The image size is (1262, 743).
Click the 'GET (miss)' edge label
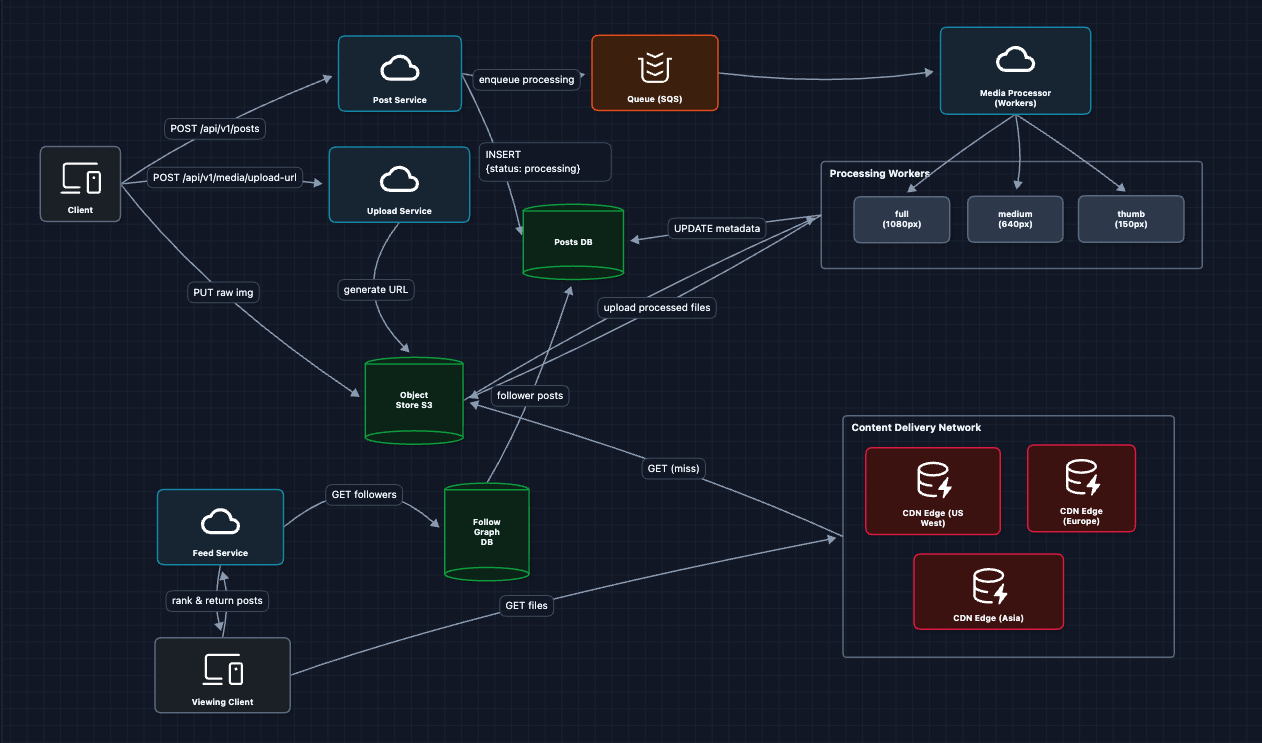pos(673,467)
